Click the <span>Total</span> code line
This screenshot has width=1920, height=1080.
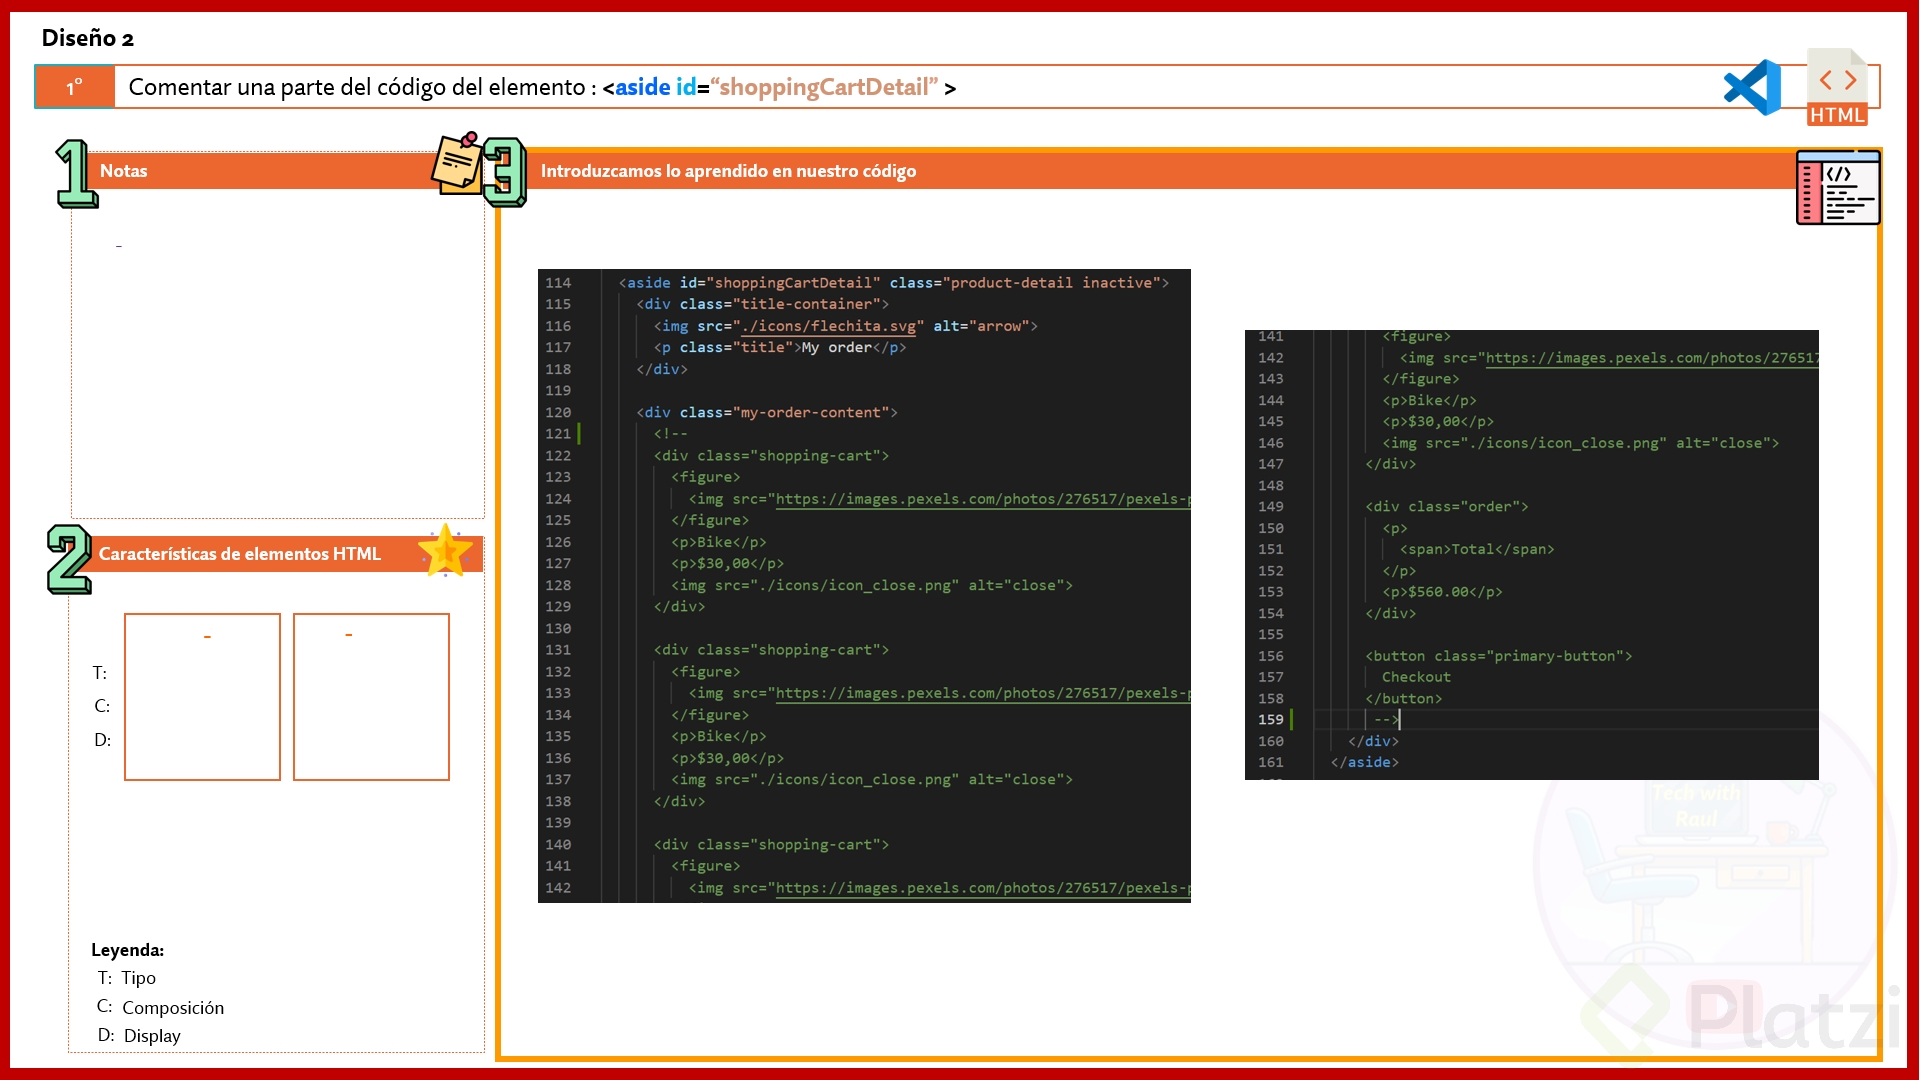click(x=1477, y=549)
